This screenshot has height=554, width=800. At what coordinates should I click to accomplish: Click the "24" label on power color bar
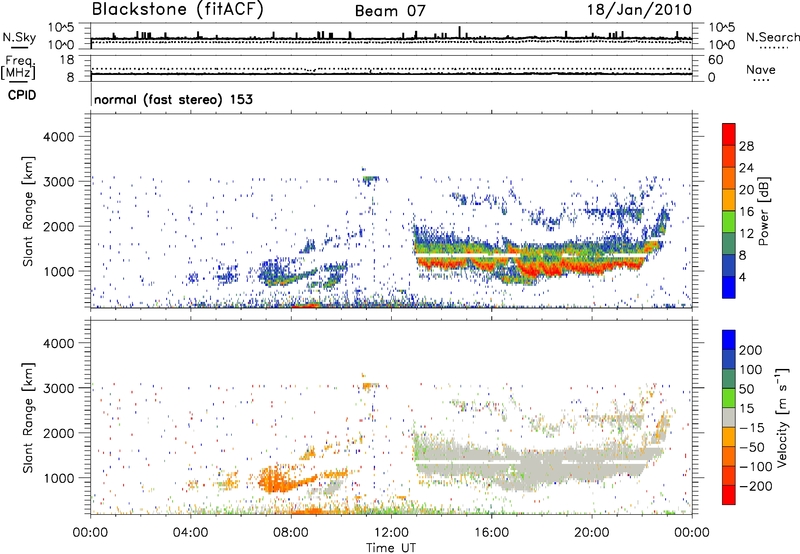click(746, 168)
